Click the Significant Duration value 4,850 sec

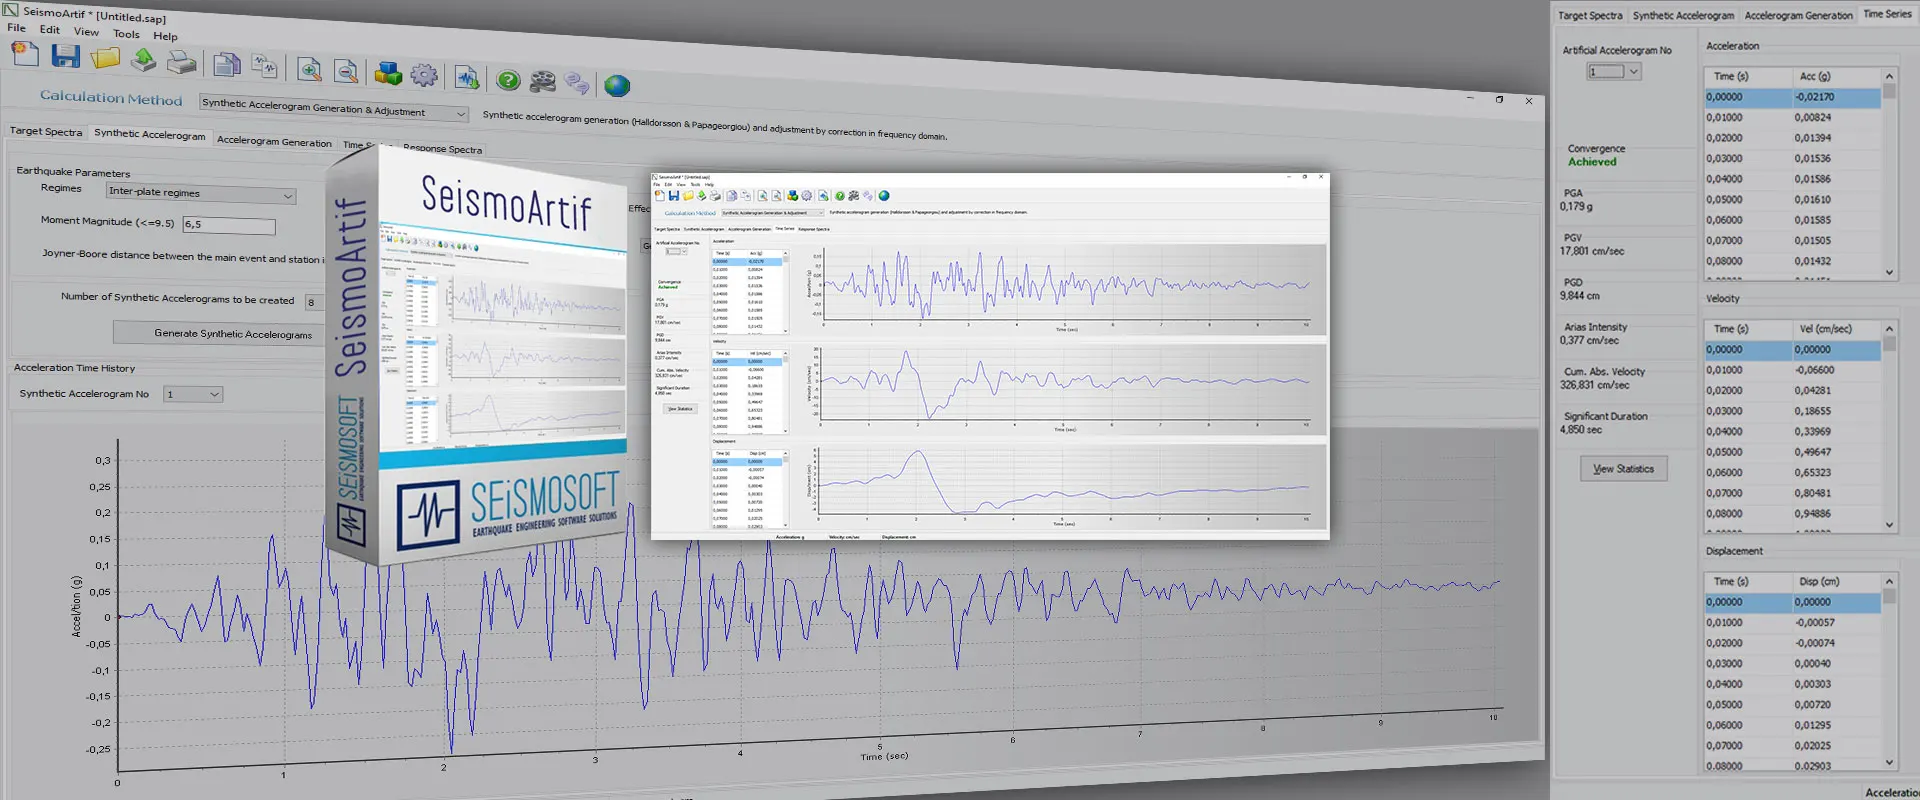pyautogui.click(x=1581, y=430)
